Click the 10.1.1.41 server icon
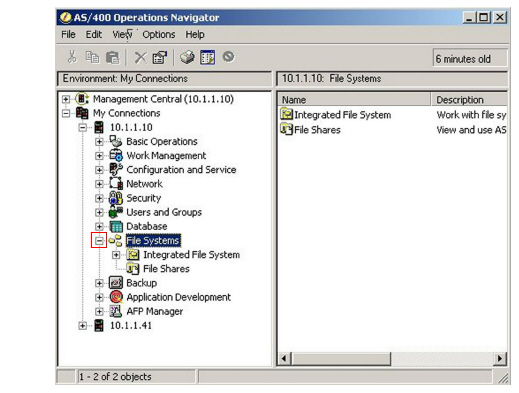The width and height of the screenshot is (519, 393). point(99,325)
